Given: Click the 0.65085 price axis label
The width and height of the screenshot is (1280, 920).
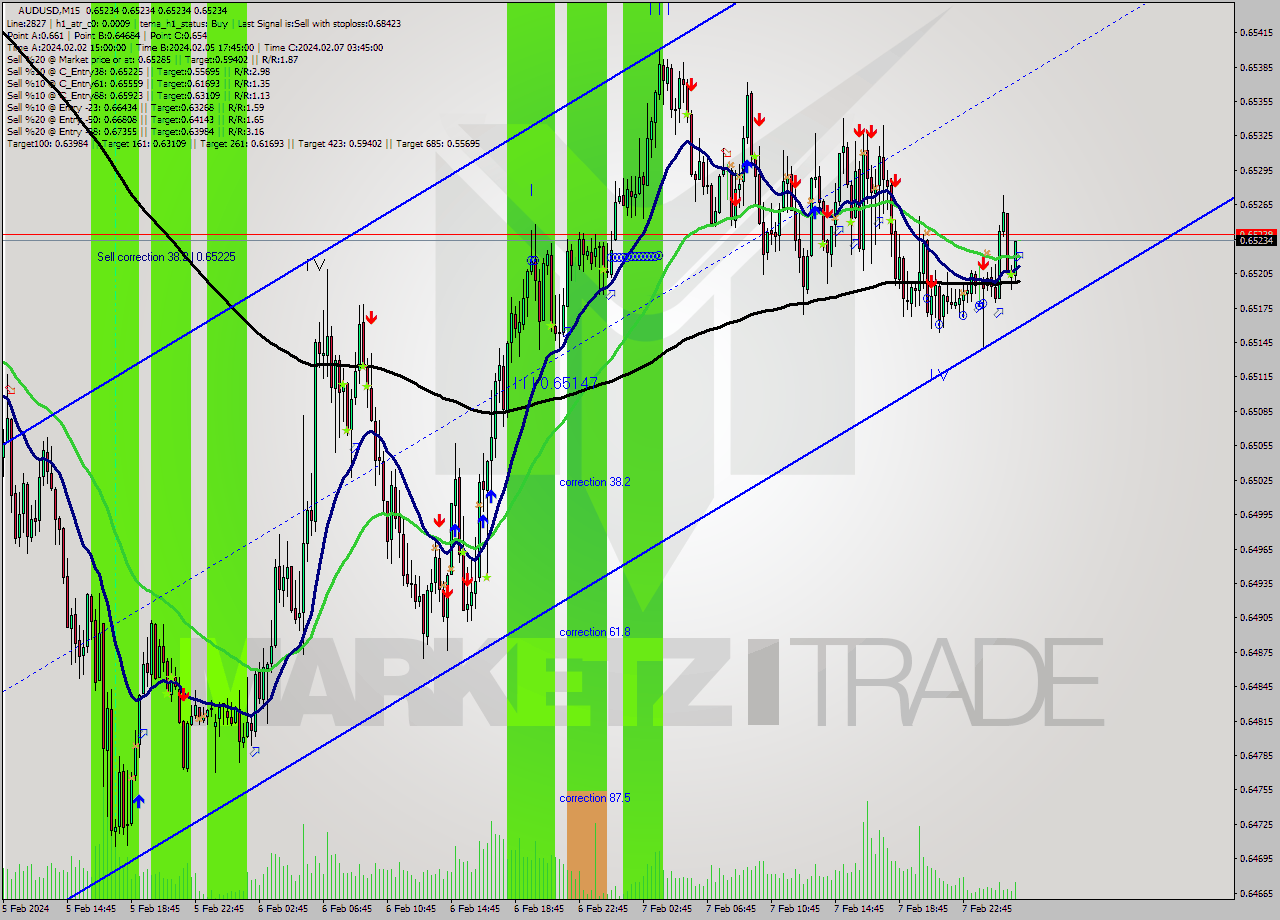Looking at the screenshot, I should 1256,411.
